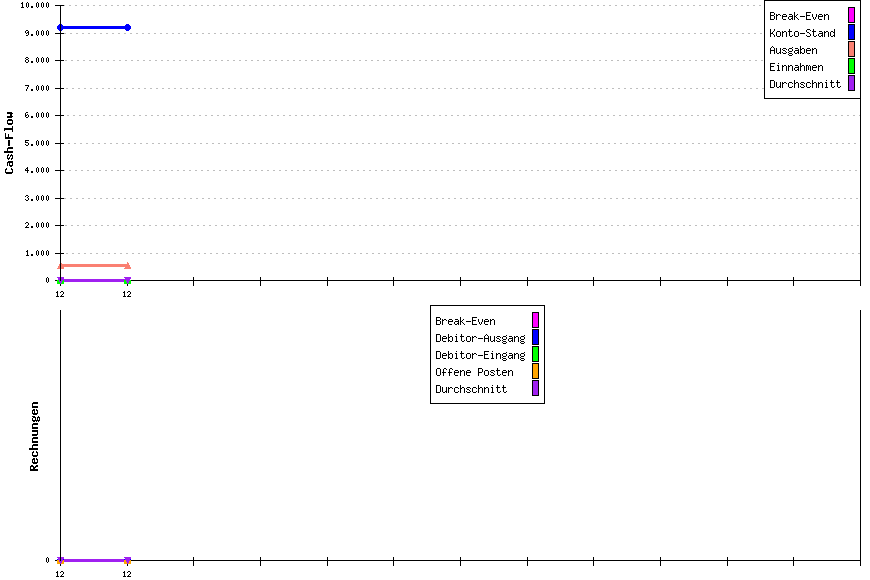Click the salmon Ausgaben line in Cash-Flow chart

point(93,266)
